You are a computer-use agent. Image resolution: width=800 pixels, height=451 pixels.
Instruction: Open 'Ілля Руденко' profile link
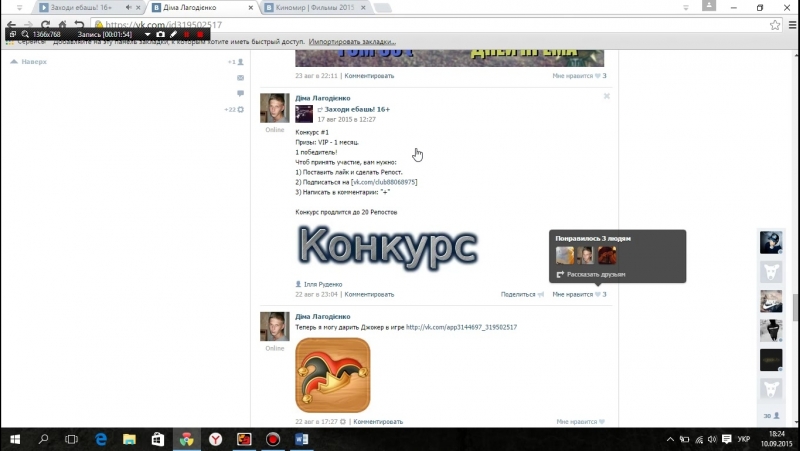point(323,284)
